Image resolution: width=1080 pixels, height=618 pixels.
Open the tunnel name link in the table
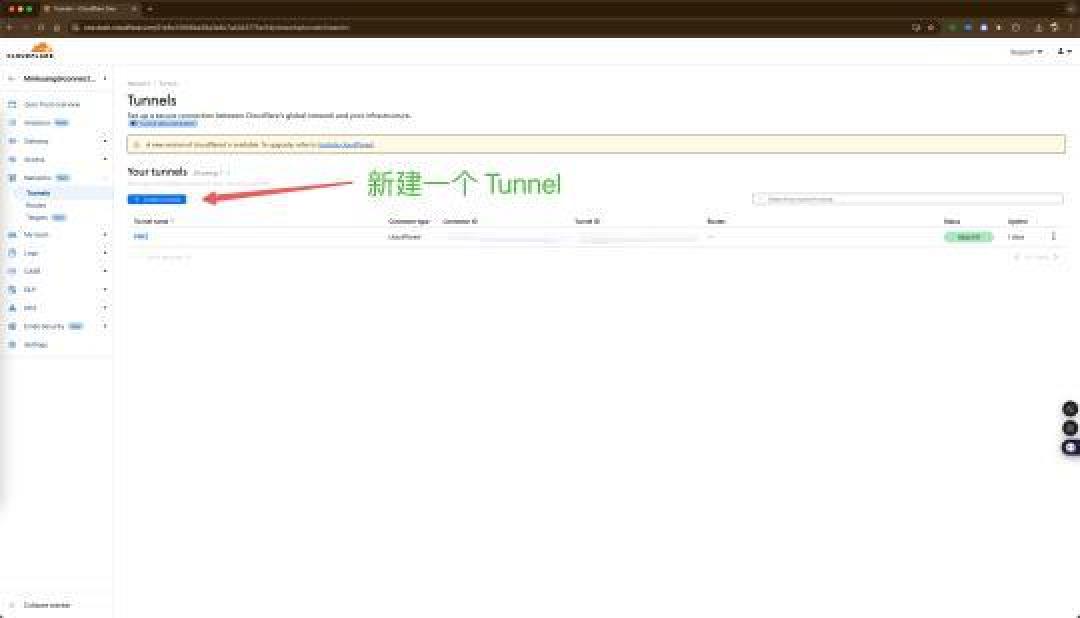(x=141, y=236)
